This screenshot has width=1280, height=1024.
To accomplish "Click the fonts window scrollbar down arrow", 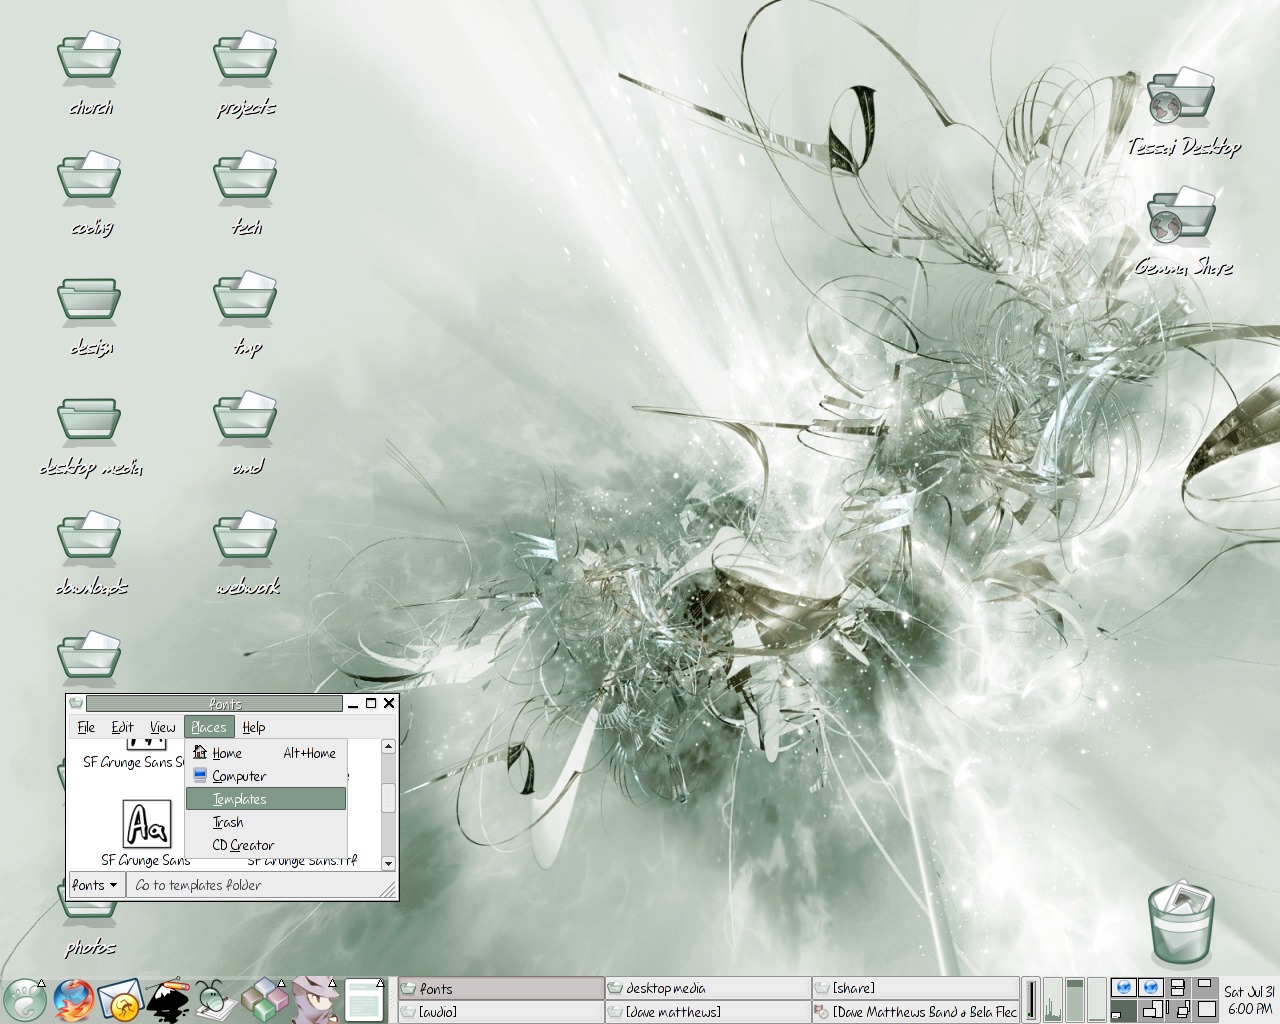I will pos(389,863).
